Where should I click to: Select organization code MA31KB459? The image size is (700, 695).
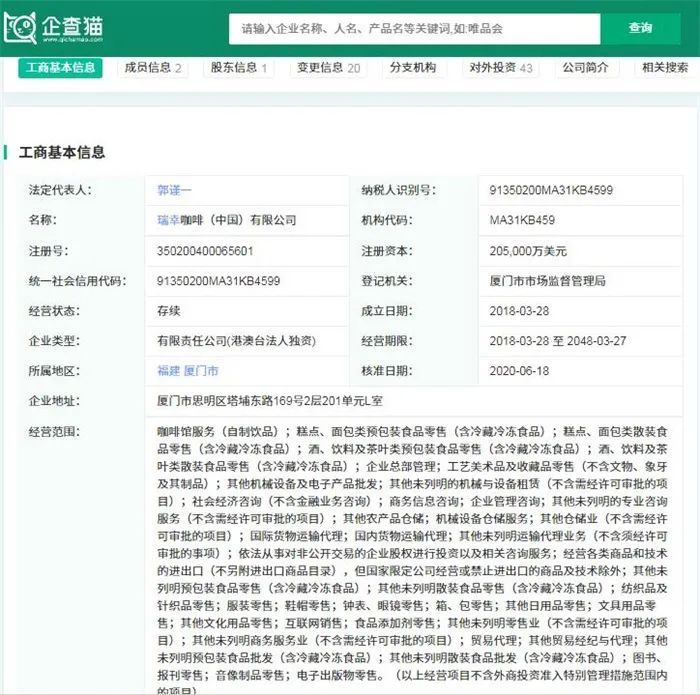coord(522,220)
